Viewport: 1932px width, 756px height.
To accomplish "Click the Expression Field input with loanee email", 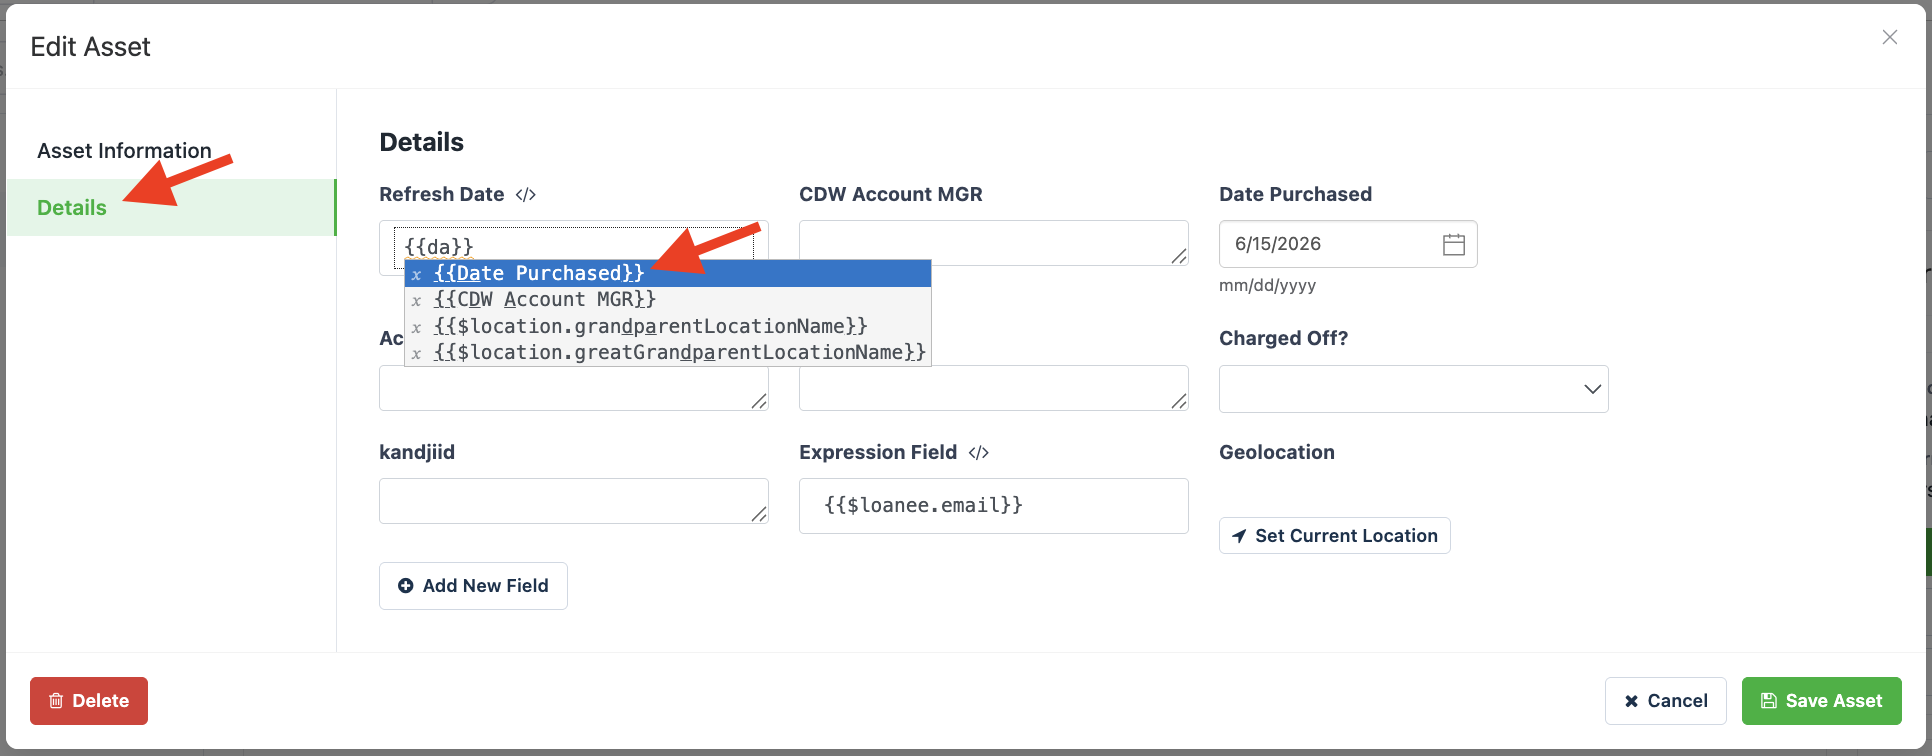I will pyautogui.click(x=993, y=506).
